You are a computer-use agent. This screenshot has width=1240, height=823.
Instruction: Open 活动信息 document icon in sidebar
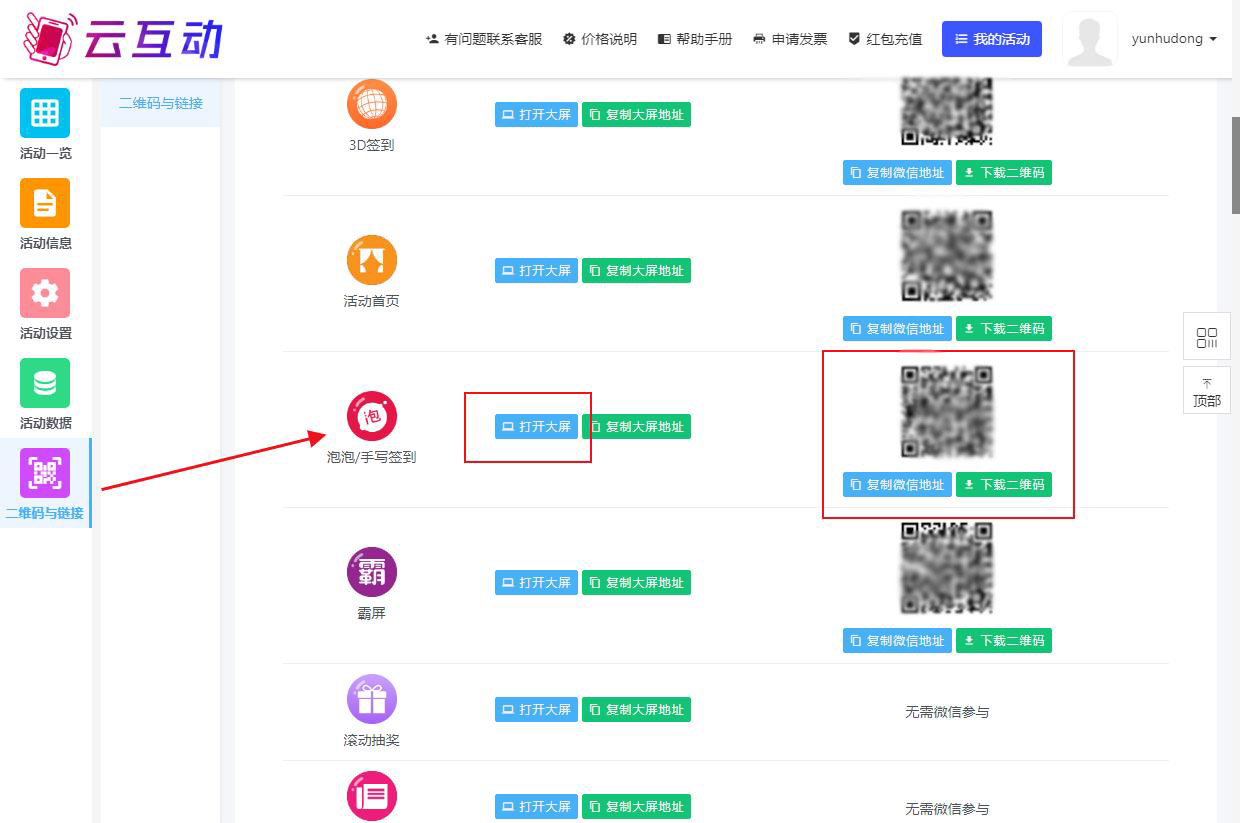pos(45,203)
